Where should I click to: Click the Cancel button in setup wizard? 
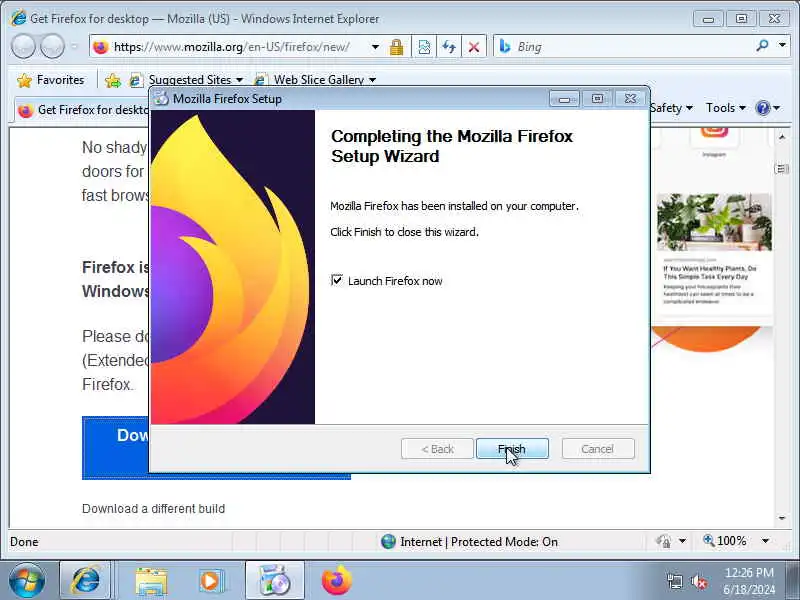pyautogui.click(x=598, y=449)
